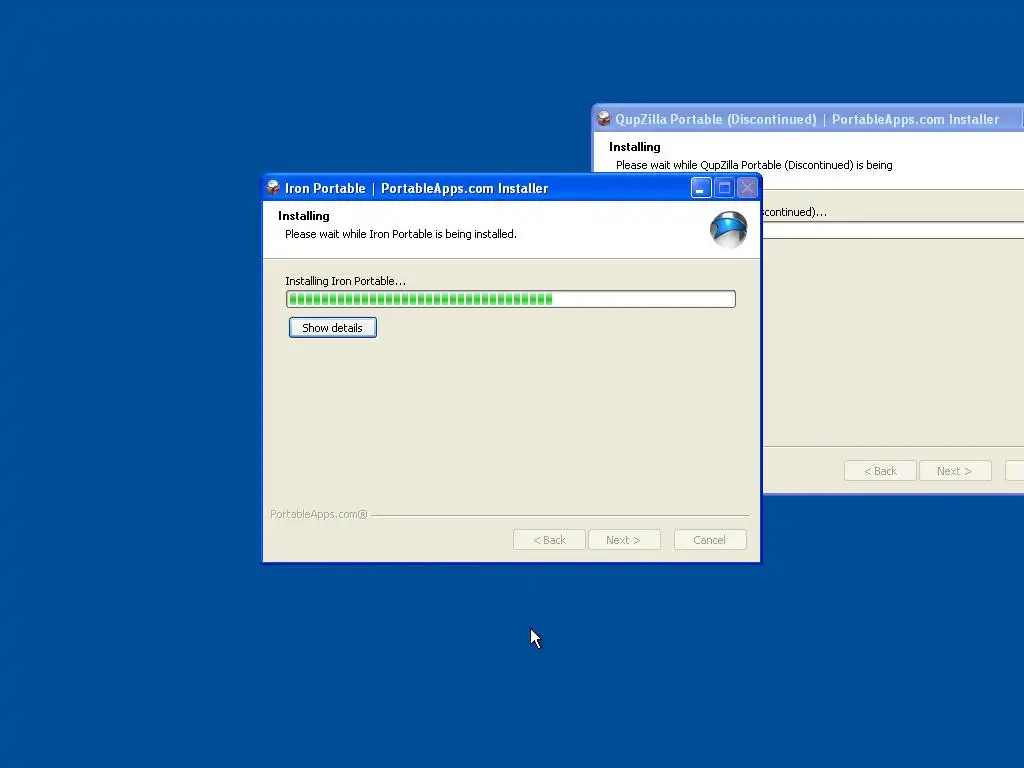Image resolution: width=1024 pixels, height=768 pixels.
Task: Click the Iron Portable installer title bar text
Action: [416, 188]
